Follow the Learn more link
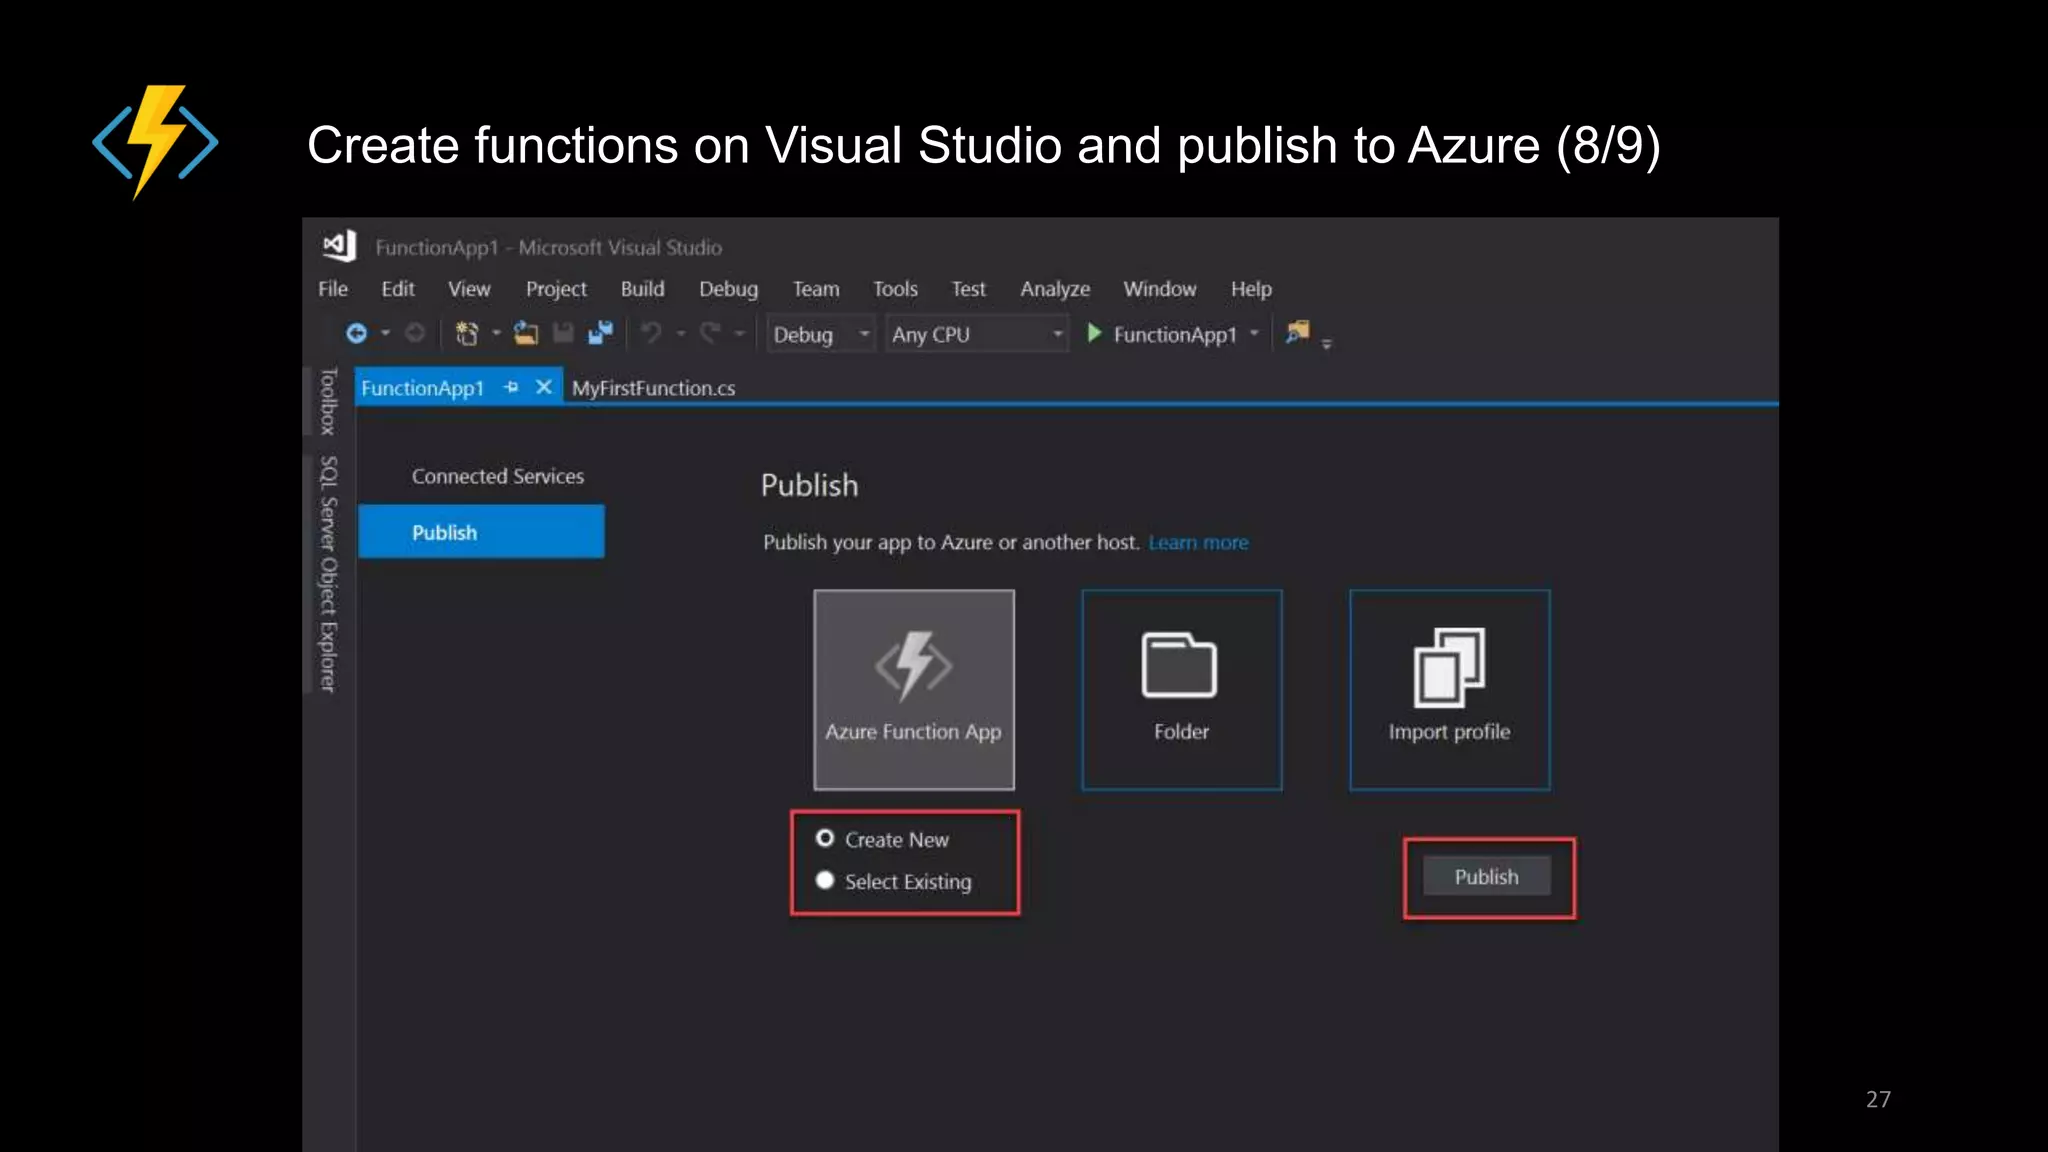The height and width of the screenshot is (1152, 2048). tap(1198, 542)
